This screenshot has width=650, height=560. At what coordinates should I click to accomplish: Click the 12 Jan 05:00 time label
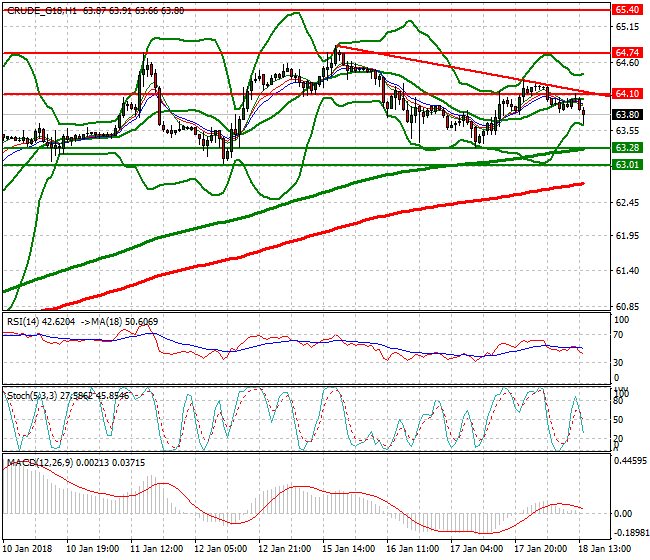(221, 549)
